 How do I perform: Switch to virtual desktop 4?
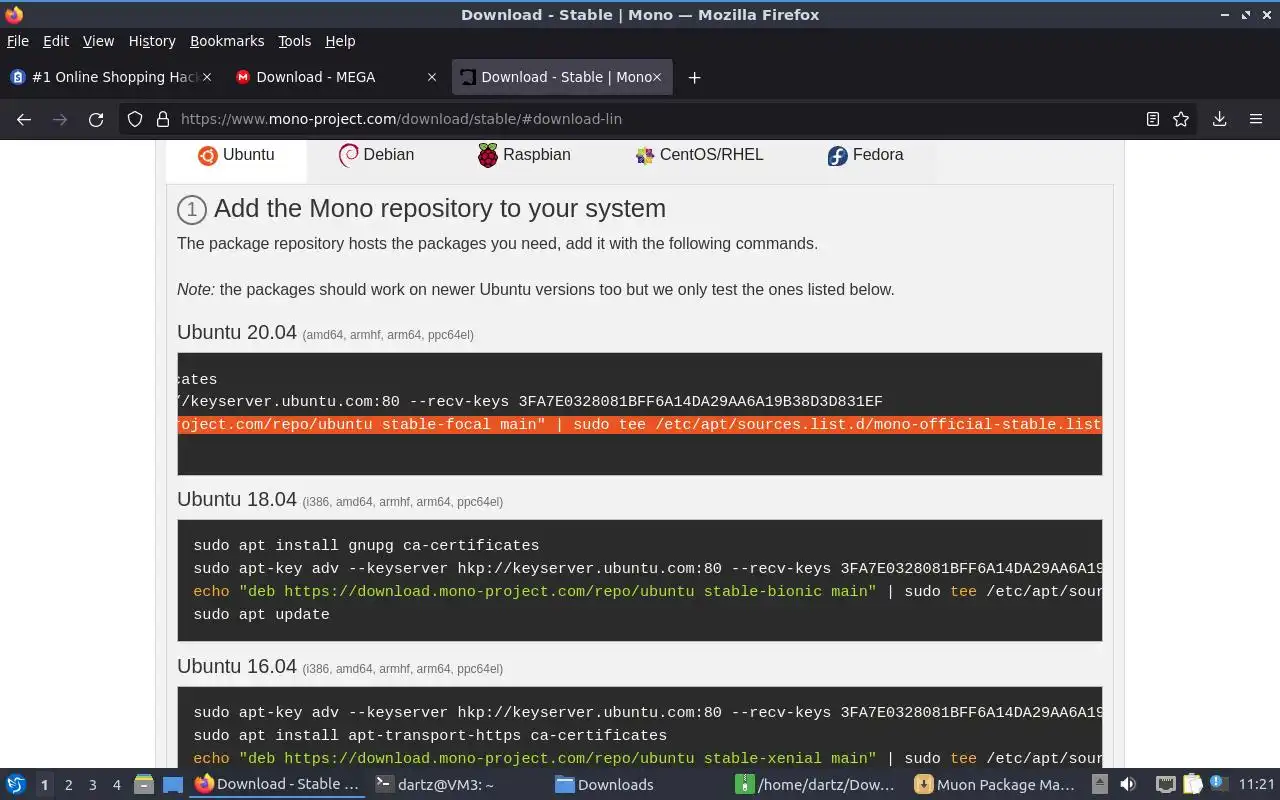[116, 785]
